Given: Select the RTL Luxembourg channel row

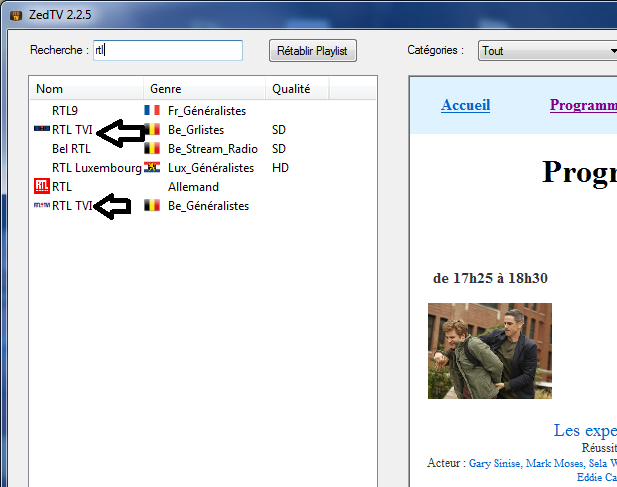Looking at the screenshot, I should tap(203, 168).
